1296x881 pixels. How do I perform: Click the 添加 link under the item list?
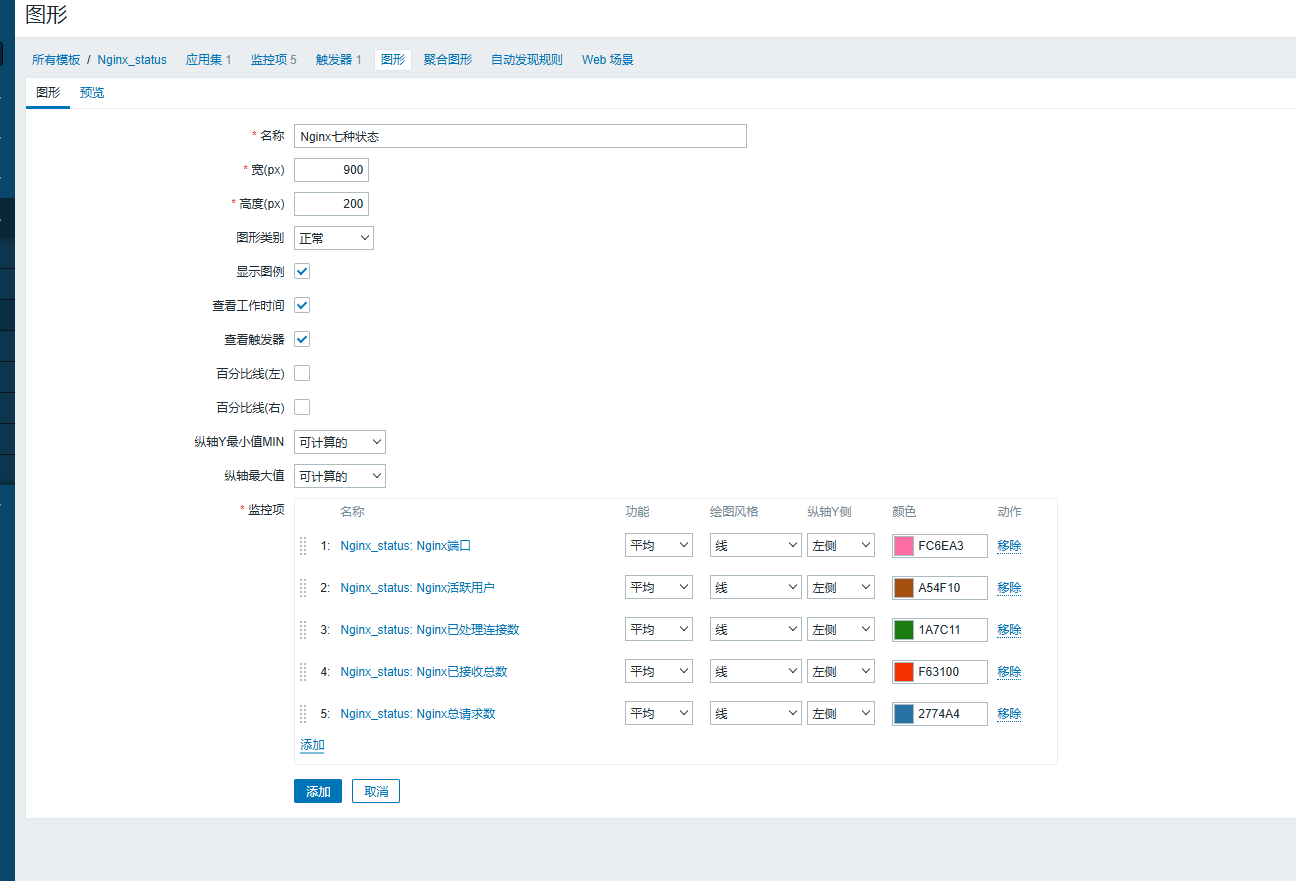[312, 745]
